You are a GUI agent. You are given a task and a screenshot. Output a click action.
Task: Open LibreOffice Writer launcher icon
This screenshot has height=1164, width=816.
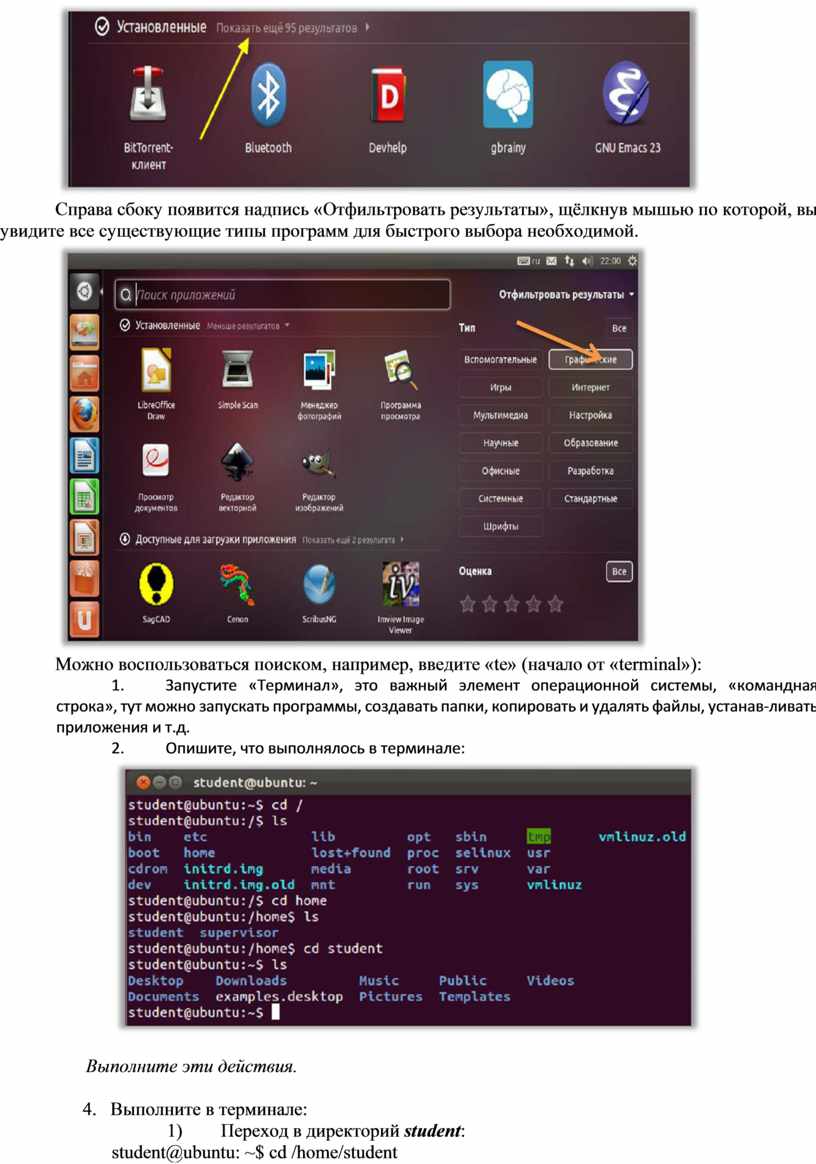click(85, 455)
